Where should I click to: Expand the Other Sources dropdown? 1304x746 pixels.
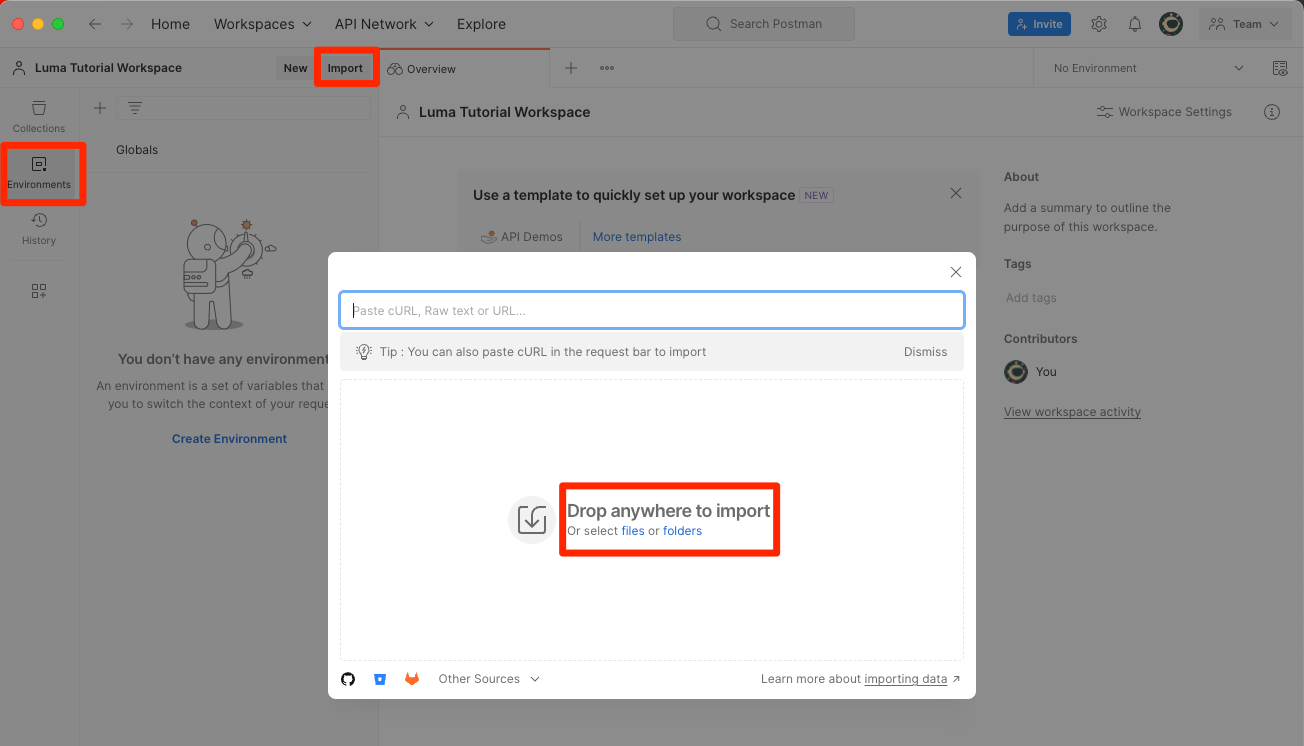489,679
